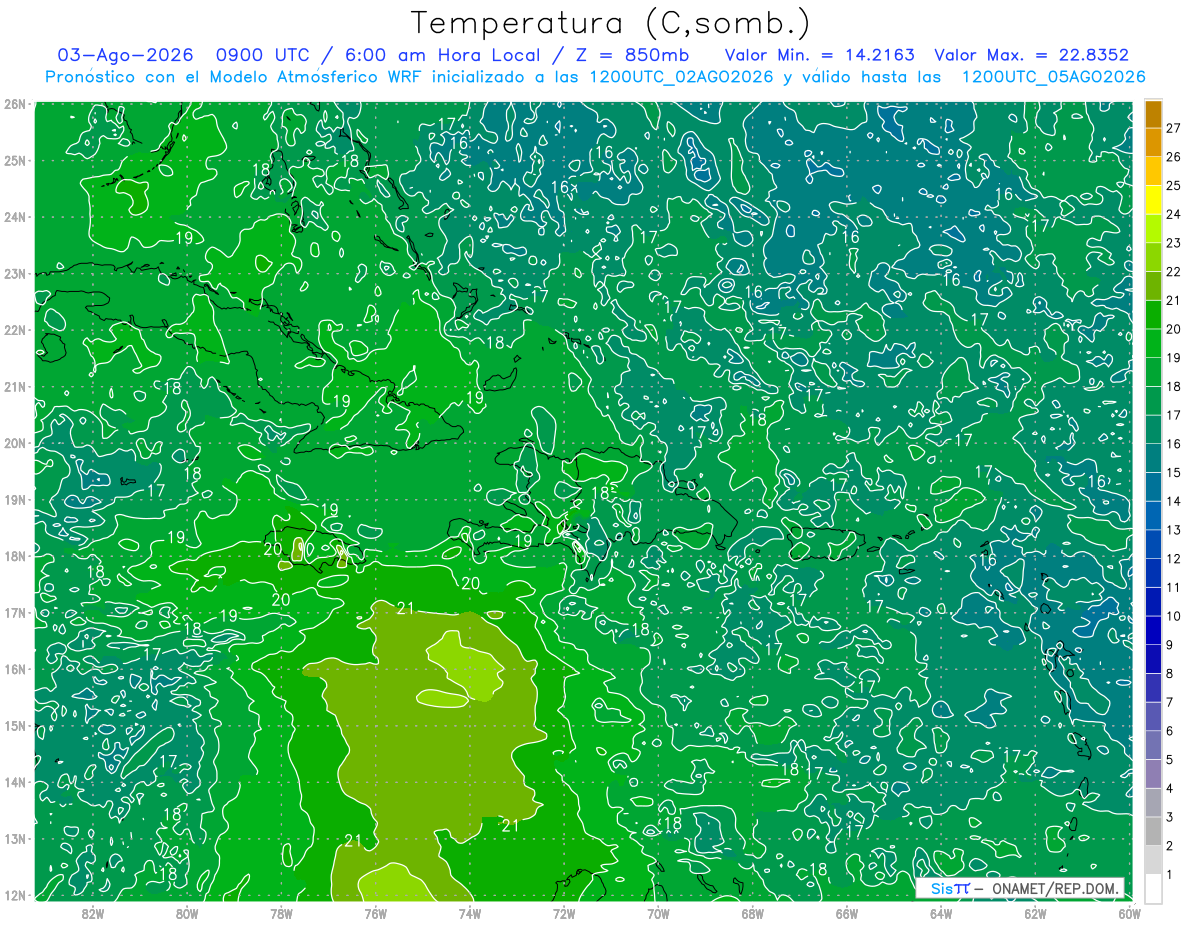Select the 'Valor Max. = 22.8352' readout
Screen dimensions: 1200x927
click(x=1030, y=55)
